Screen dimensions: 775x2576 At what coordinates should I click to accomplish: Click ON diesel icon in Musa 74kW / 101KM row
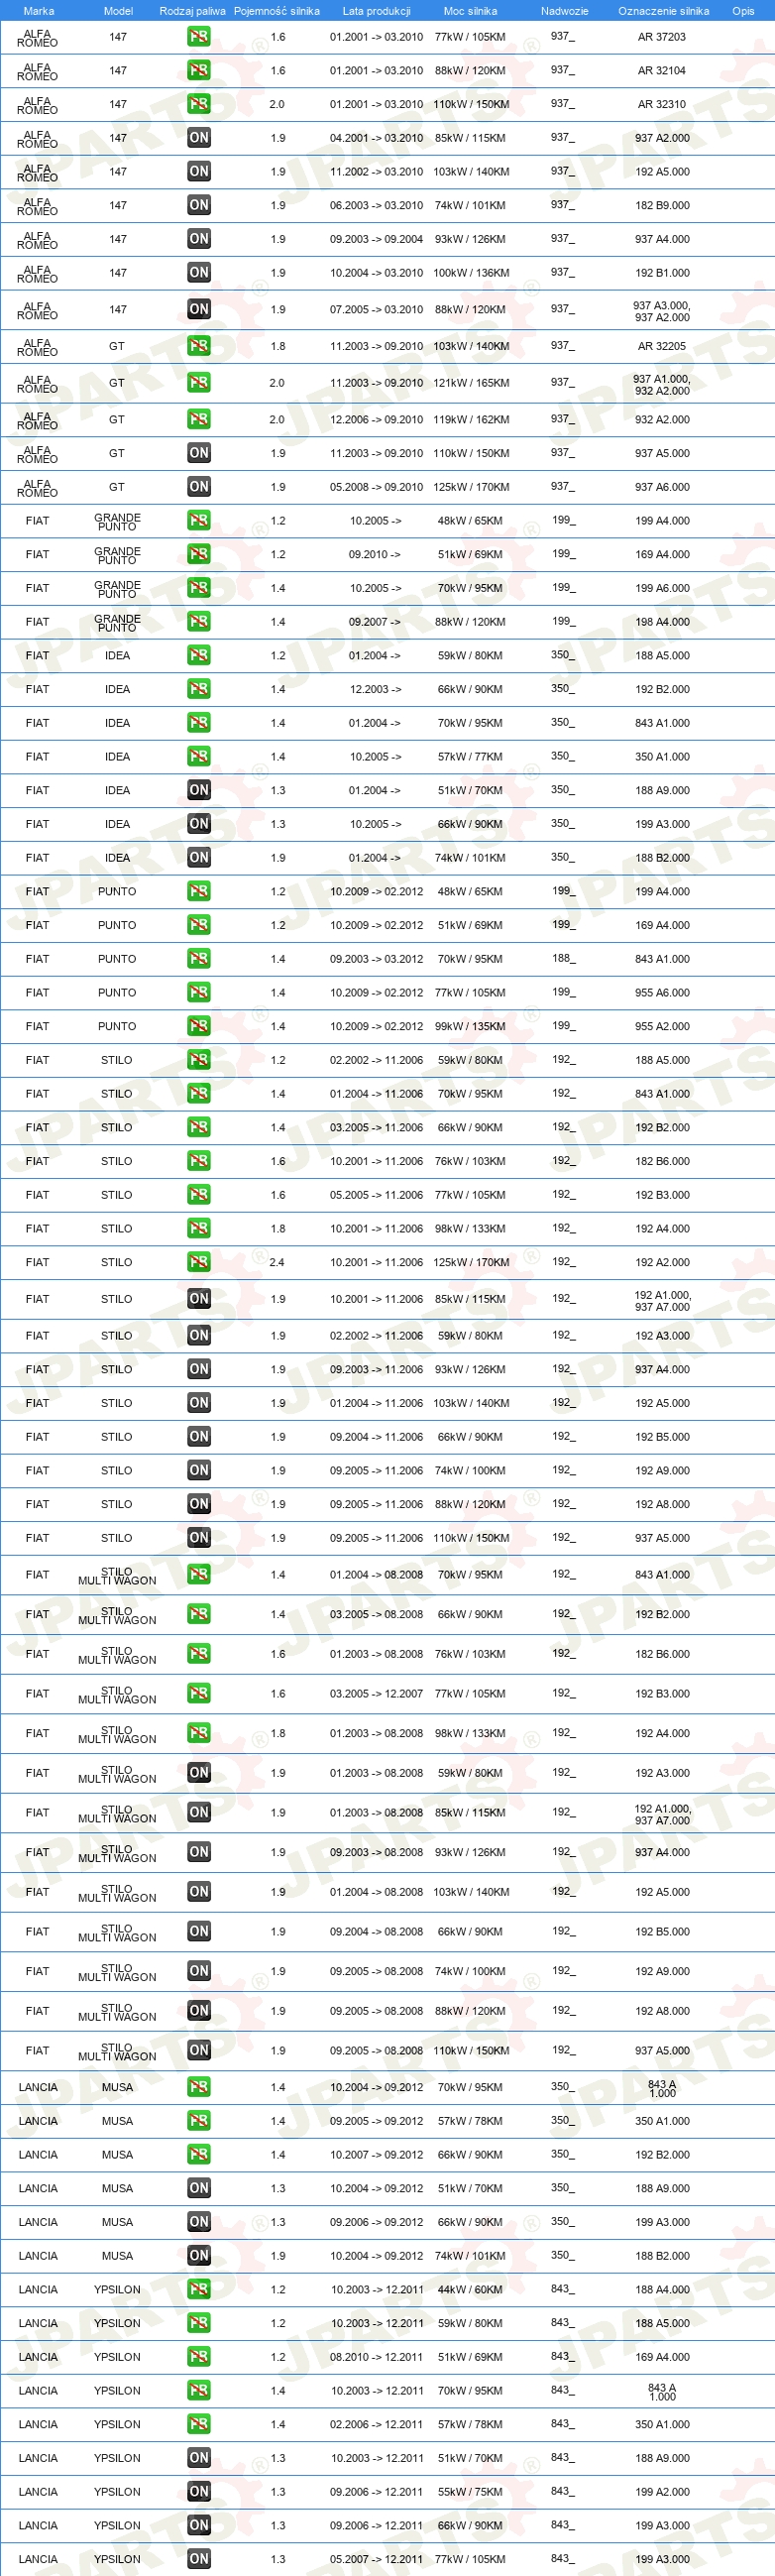[199, 2256]
